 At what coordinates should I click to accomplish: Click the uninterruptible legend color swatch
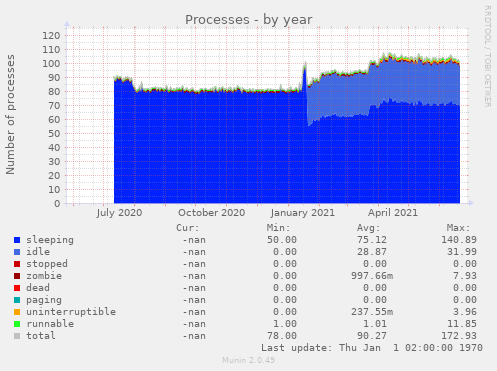click(17, 312)
